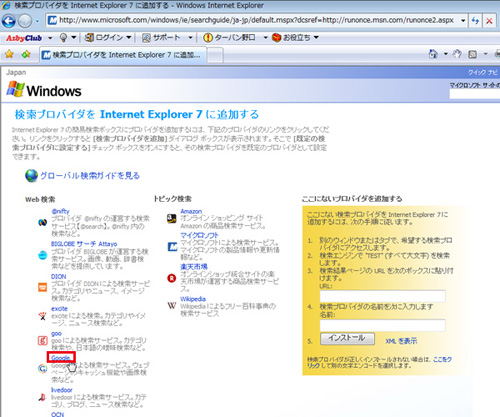
Task: Open the ログイン dropdown arrow
Action: 129,37
